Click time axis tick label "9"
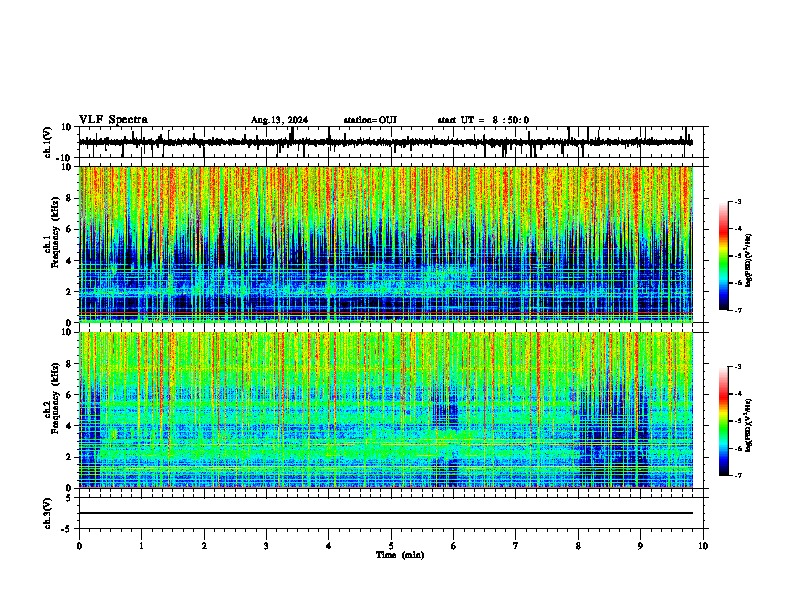This screenshot has height=612, width=792. tap(640, 546)
